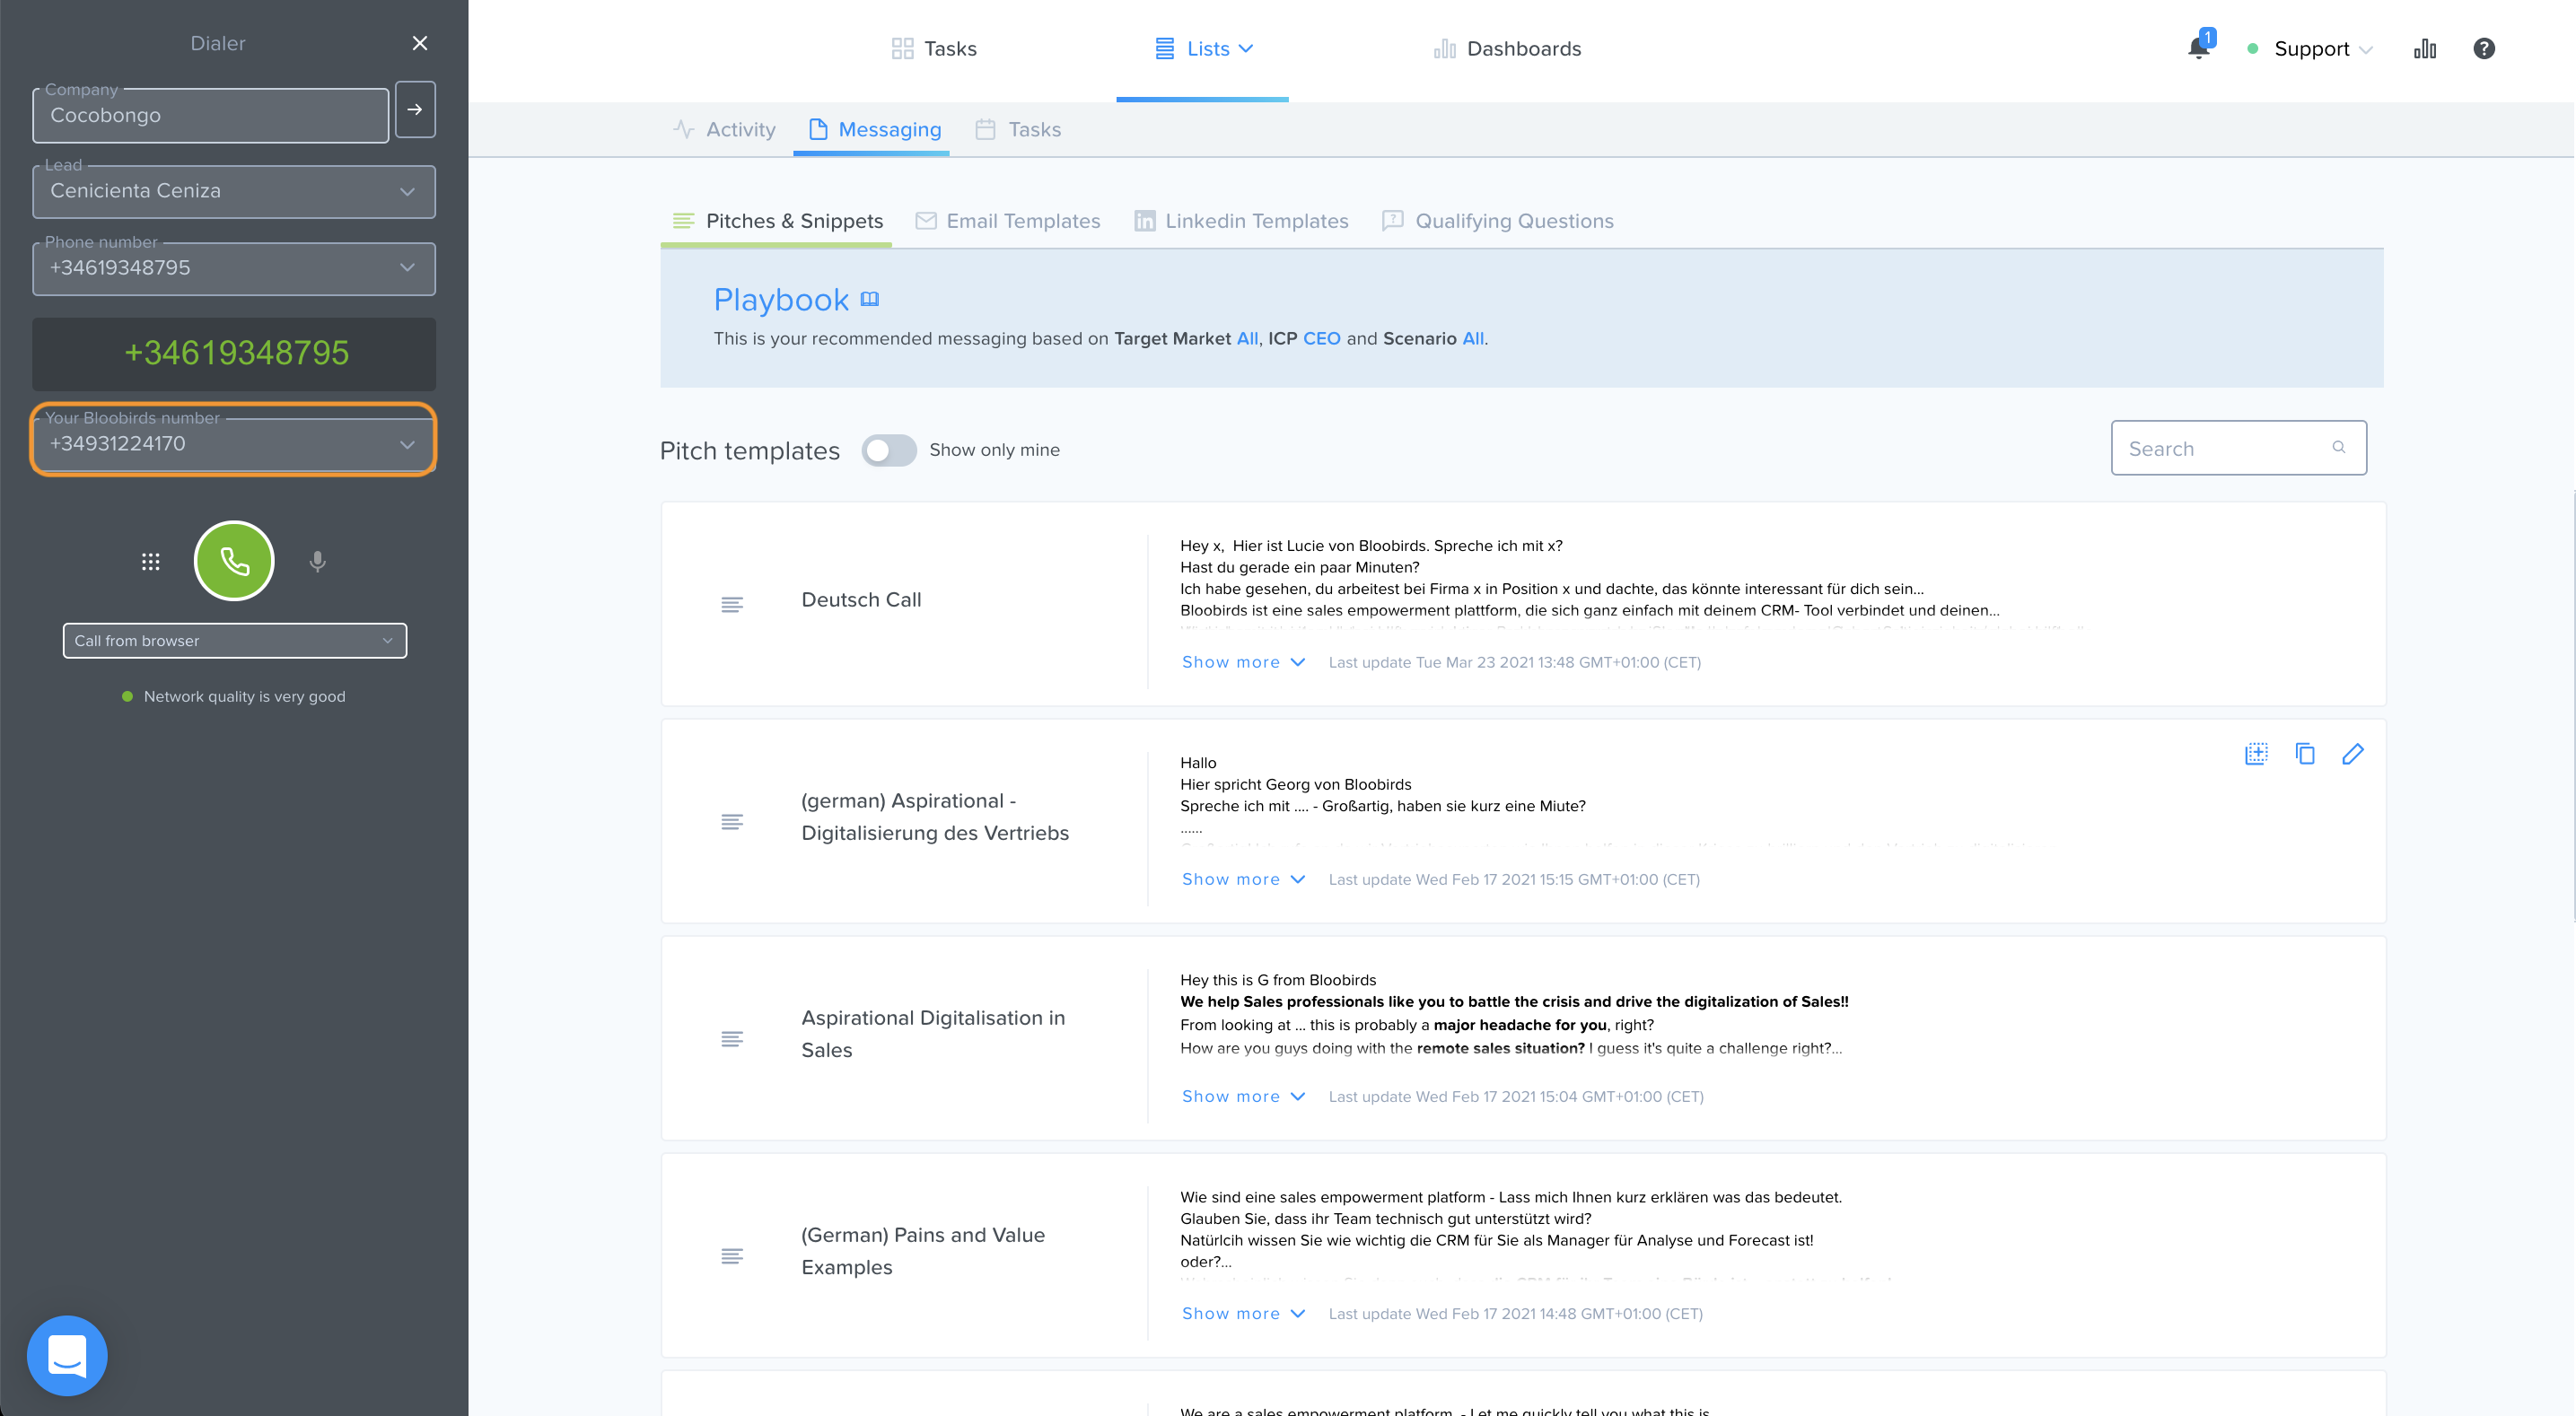Close the Dialer panel
This screenshot has width=2576, height=1416.
420,43
